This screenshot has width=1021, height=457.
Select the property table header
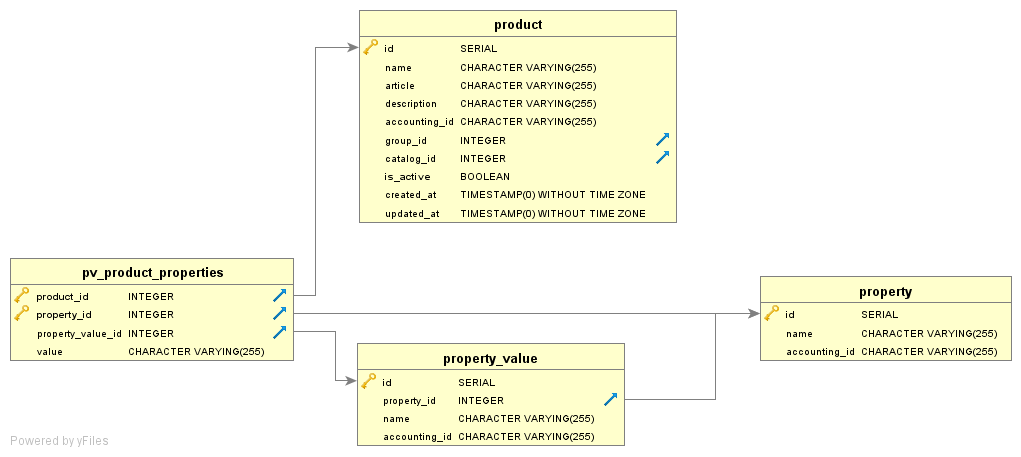(x=886, y=291)
